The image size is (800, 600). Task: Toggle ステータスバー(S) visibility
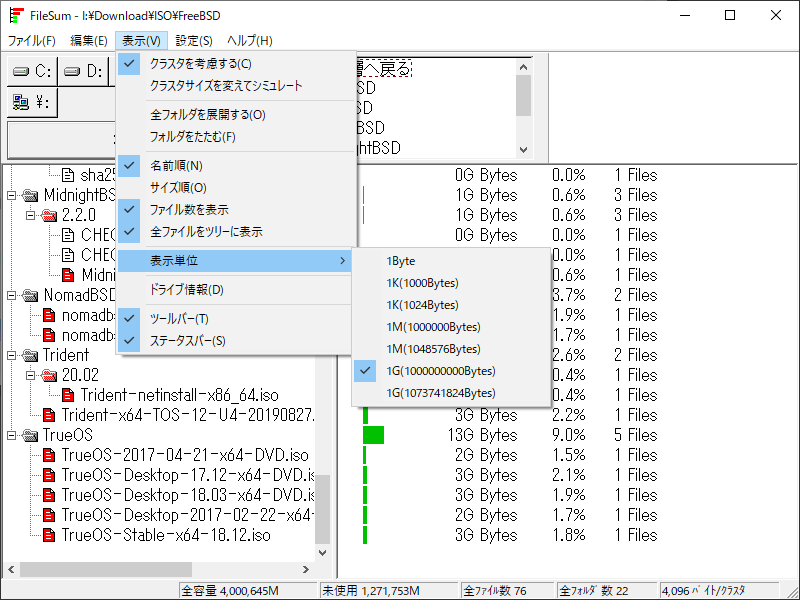coord(236,341)
